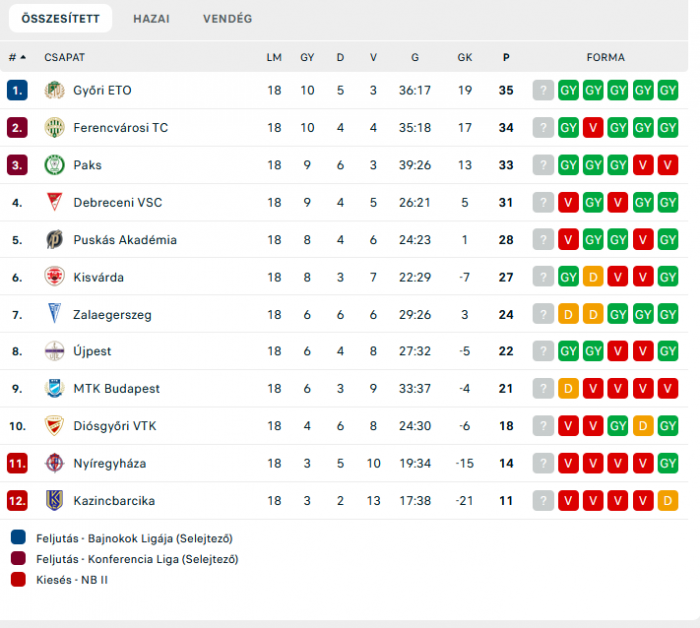Open the Vendég standings tab
The height and width of the screenshot is (628, 700).
pos(227,19)
